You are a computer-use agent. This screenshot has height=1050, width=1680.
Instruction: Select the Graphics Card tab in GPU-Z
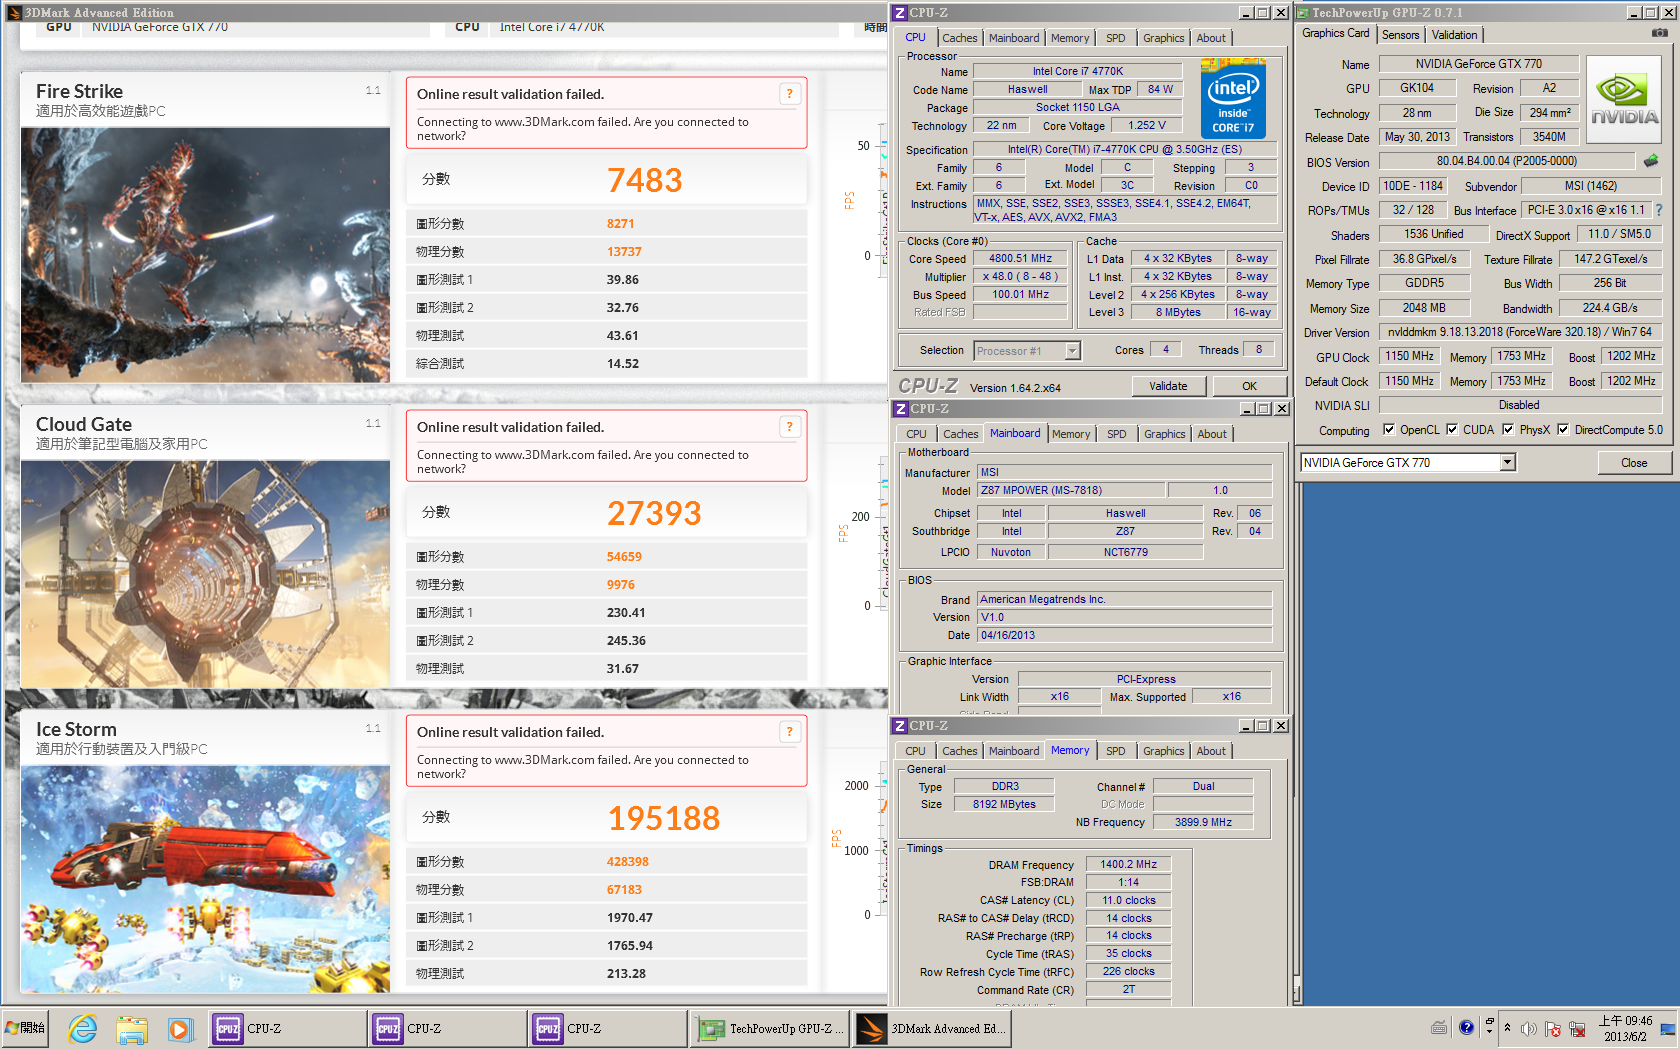[x=1336, y=33]
